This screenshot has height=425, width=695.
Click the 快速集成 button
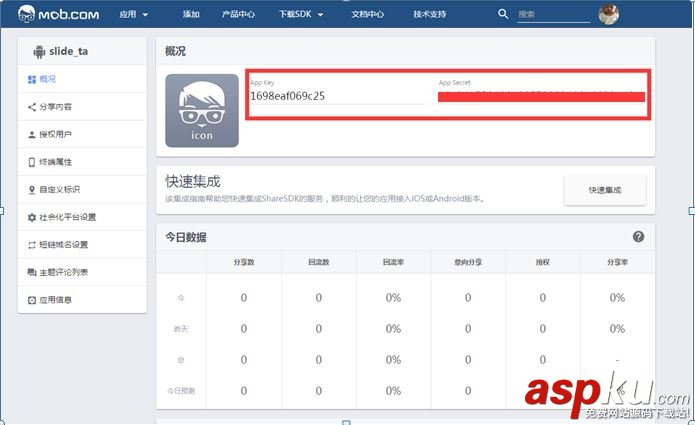click(x=605, y=190)
